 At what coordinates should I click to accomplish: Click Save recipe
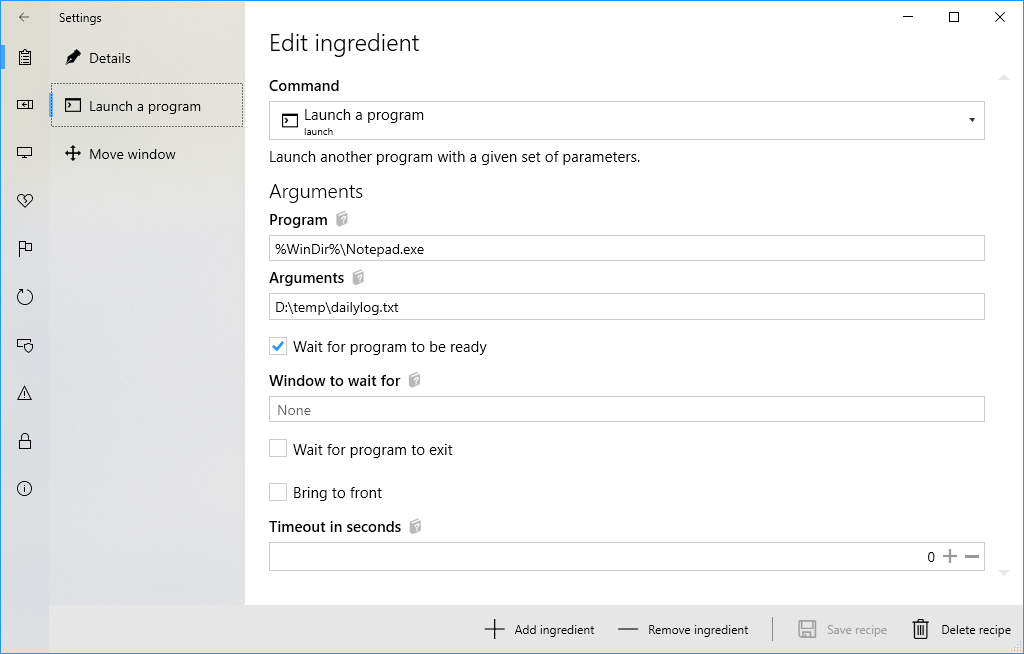(x=842, y=629)
